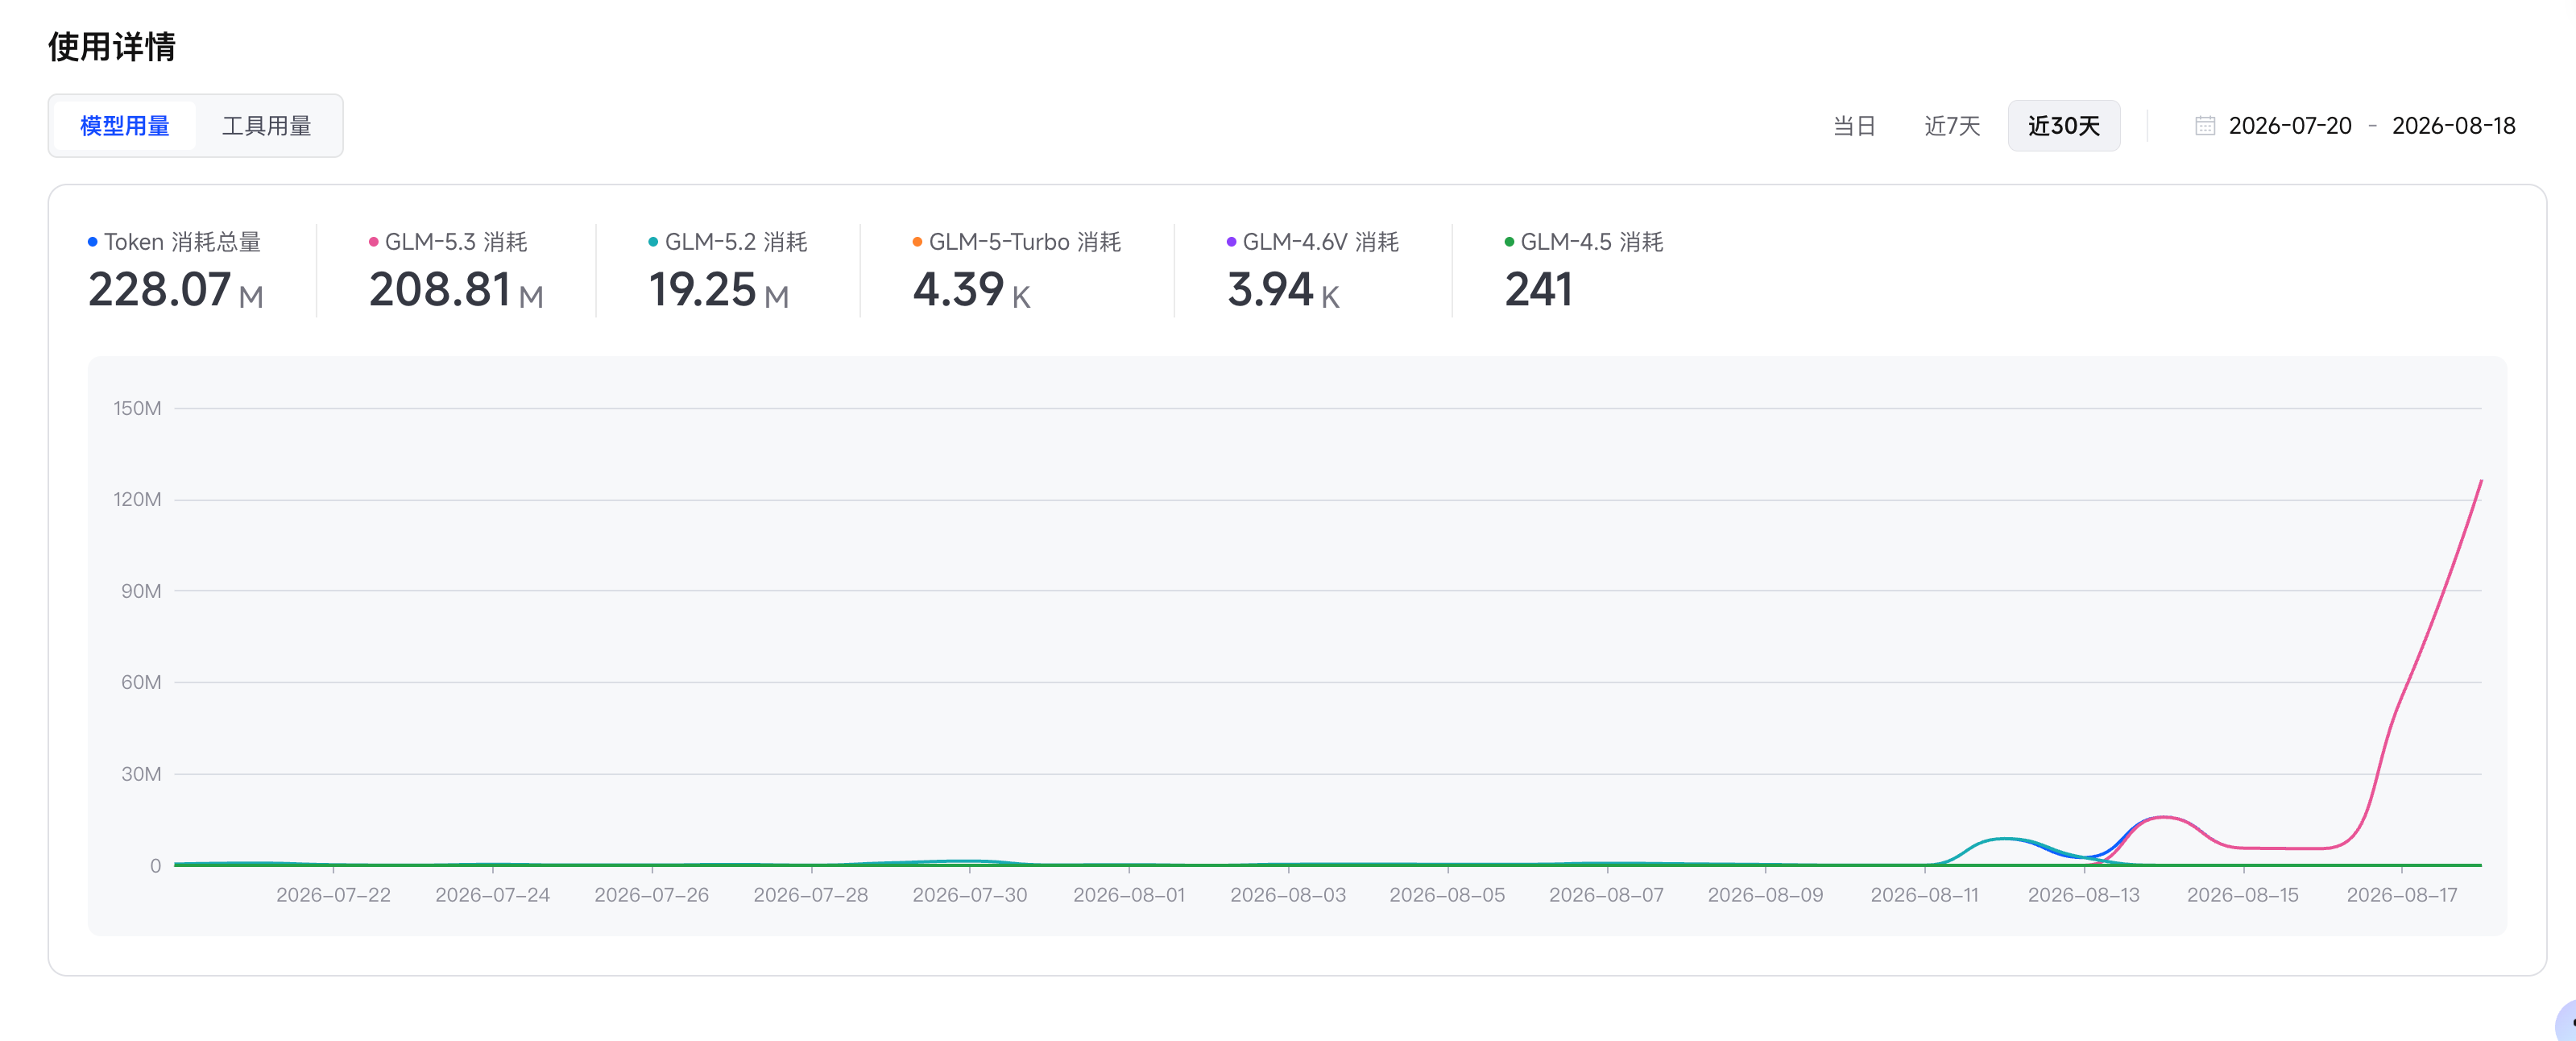Click the 4.39 K value

(971, 290)
